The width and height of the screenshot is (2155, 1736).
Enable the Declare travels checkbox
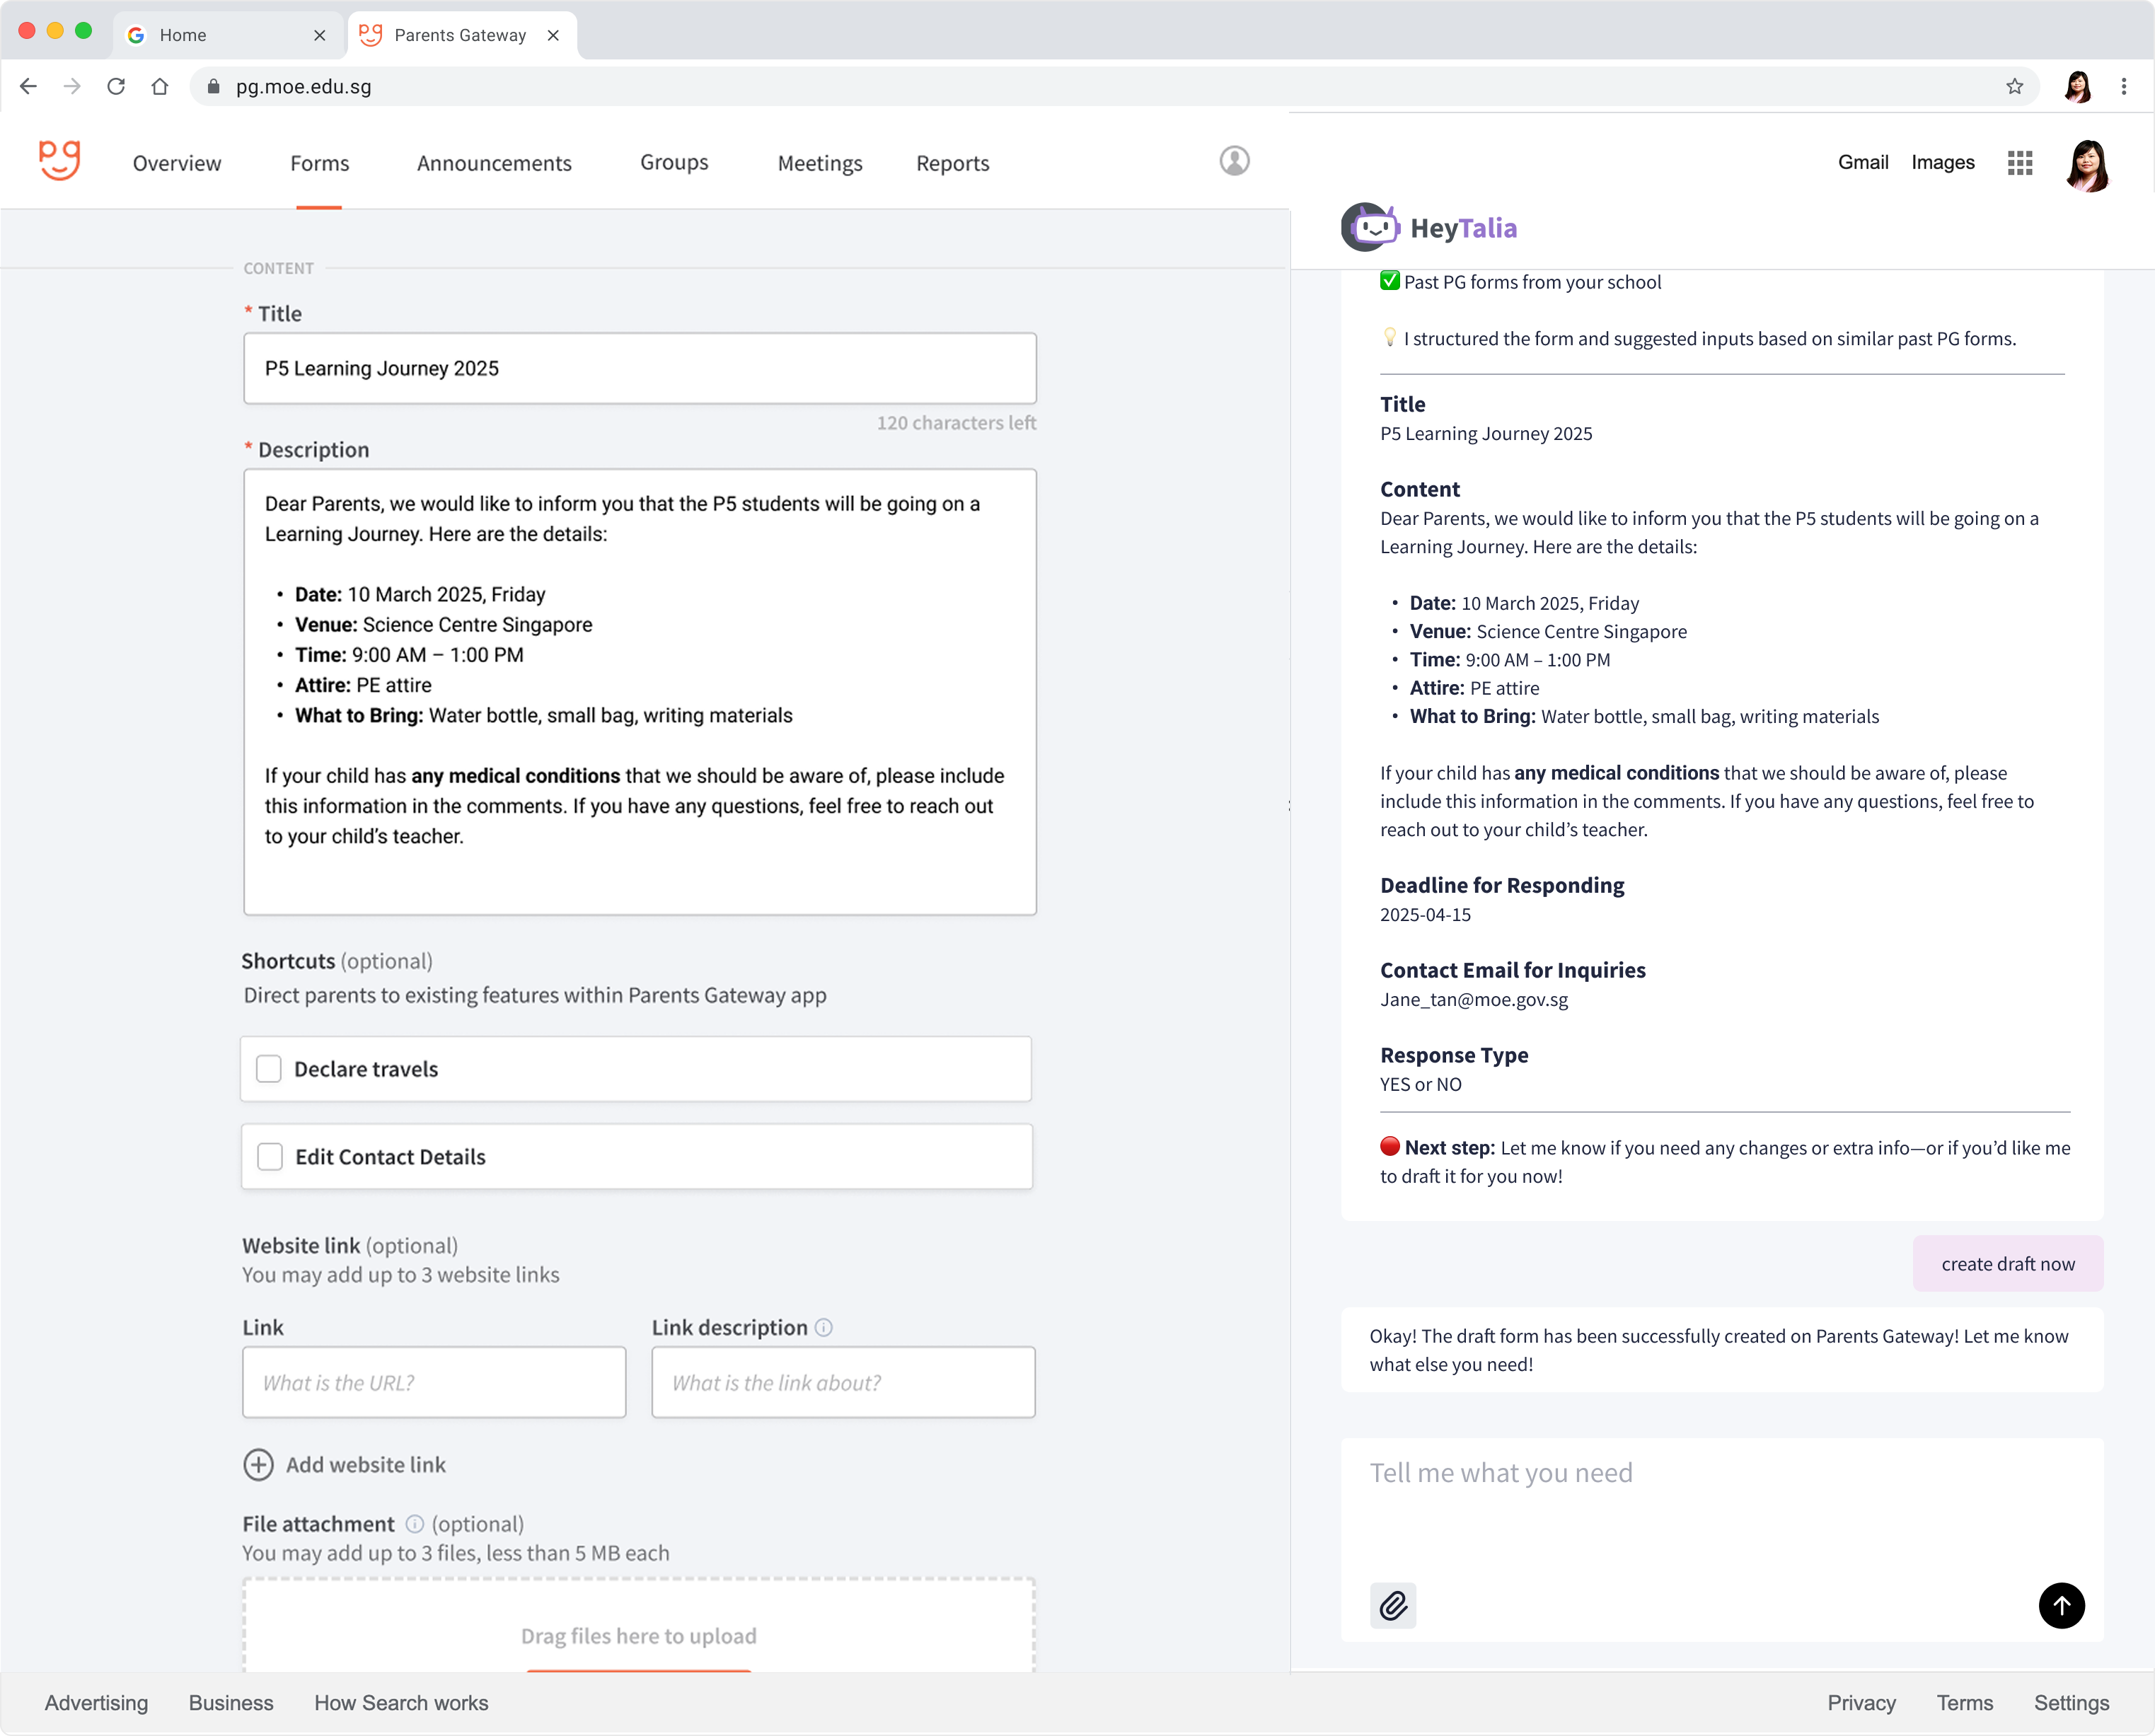[x=269, y=1069]
